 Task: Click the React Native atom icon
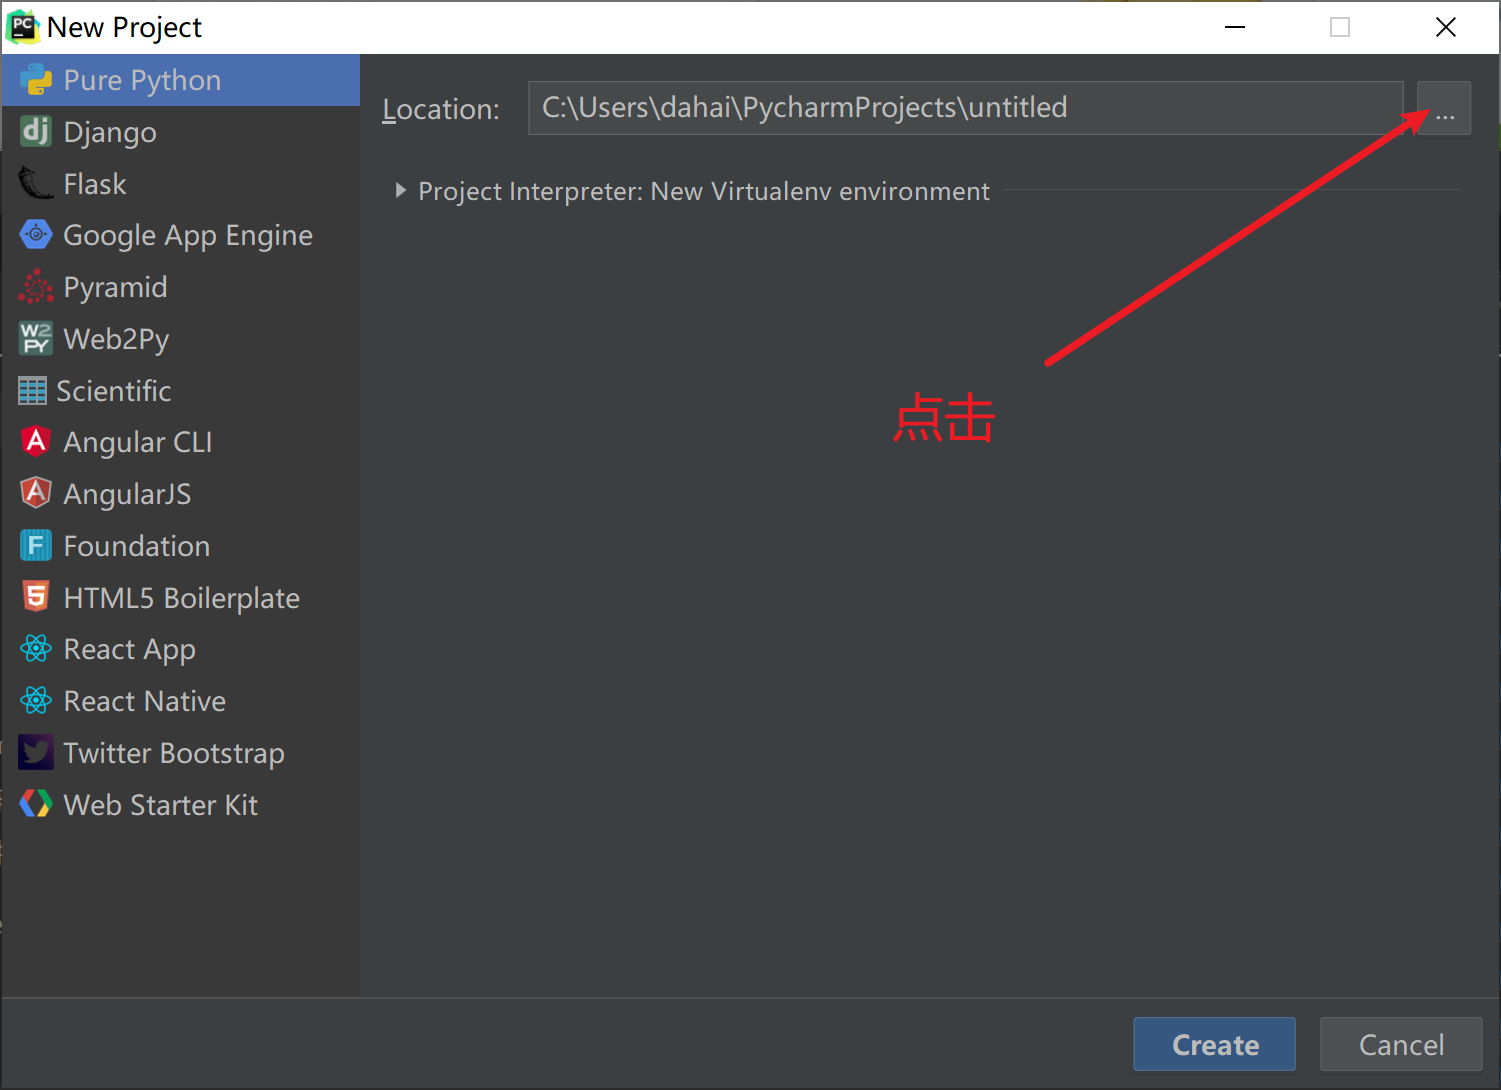pos(36,700)
